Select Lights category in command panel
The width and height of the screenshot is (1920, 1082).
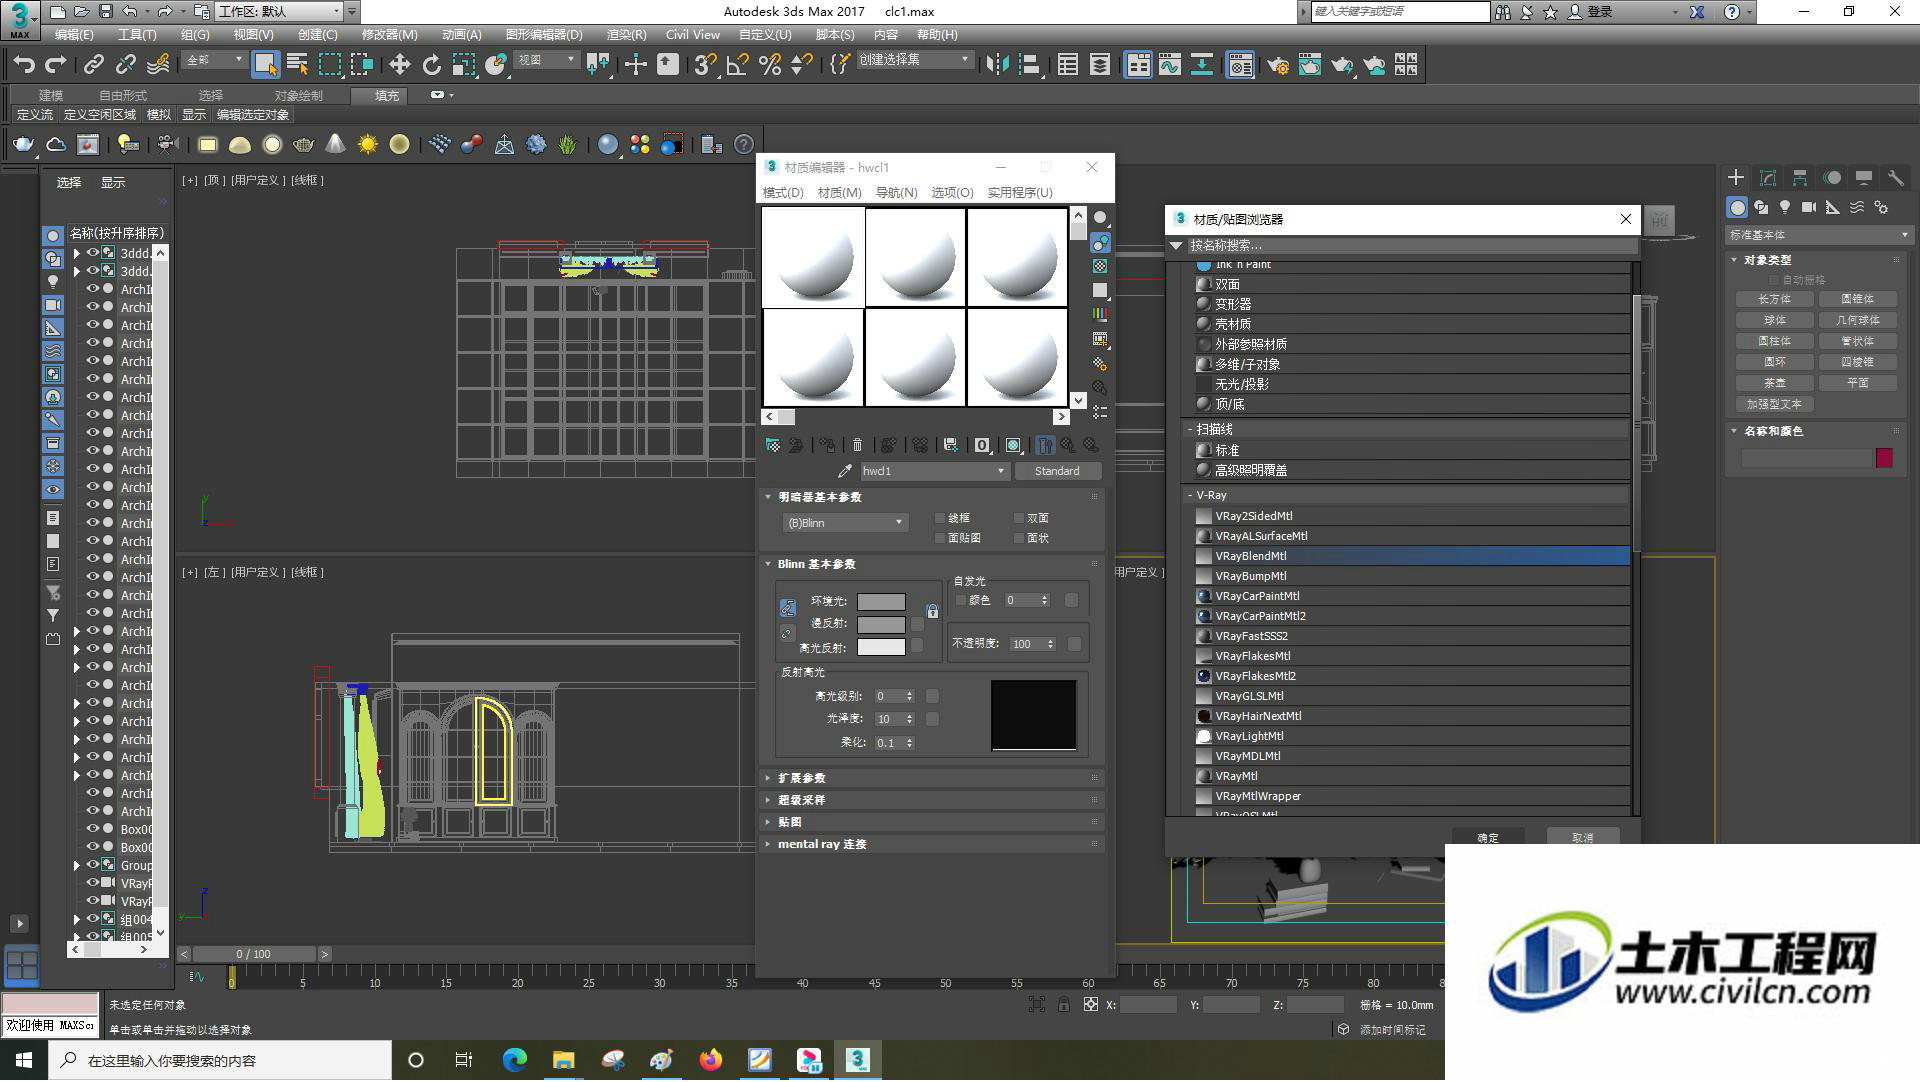[1785, 208]
